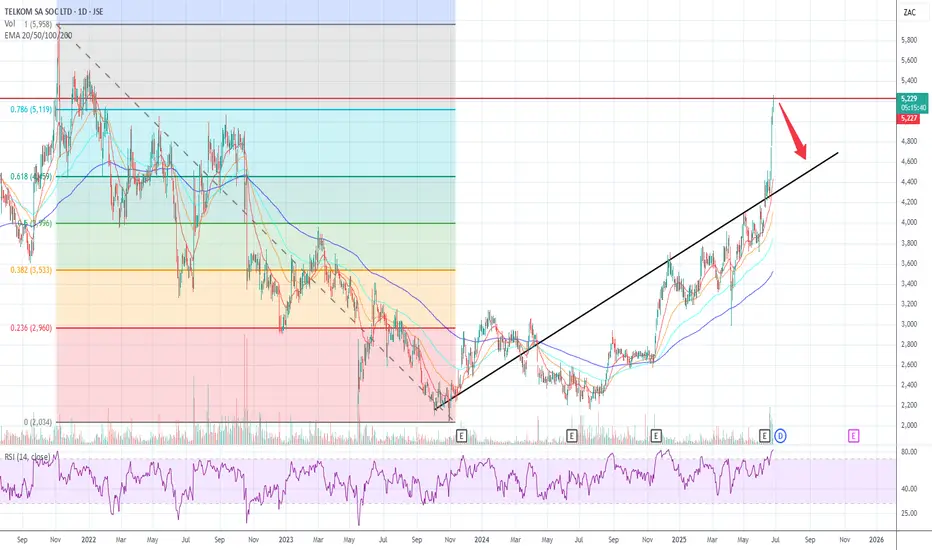932x550 pixels.
Task: Click the 40.00 RSI axis label
Action: 909,489
